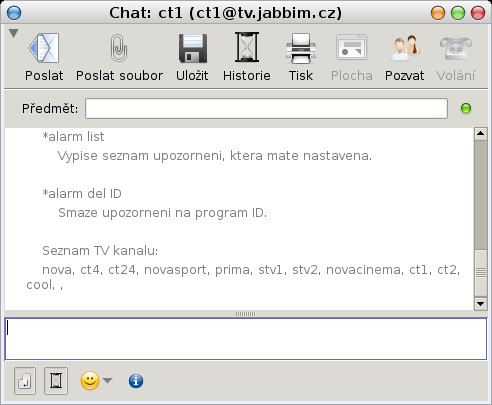Click the Poslat soubor paperclip icon
The width and height of the screenshot is (492, 405).
point(119,48)
